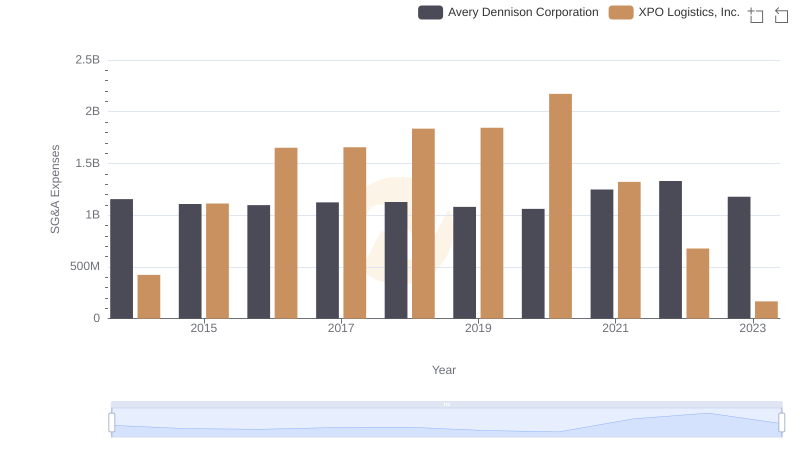
Task: Click the XPO Logistics bar for 2019
Action: 492,223
